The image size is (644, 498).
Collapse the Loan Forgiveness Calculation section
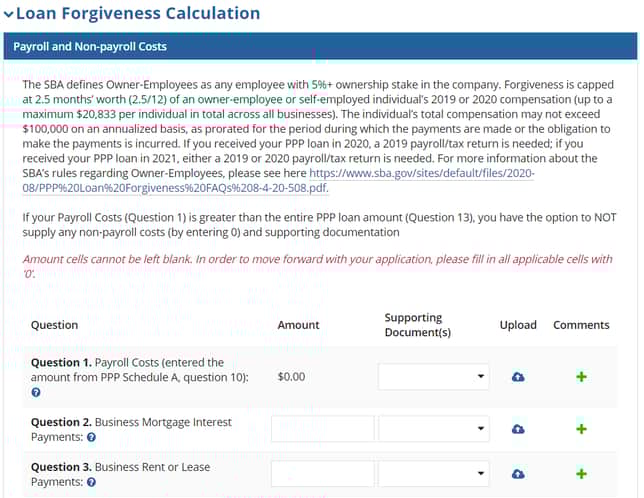pos(8,14)
